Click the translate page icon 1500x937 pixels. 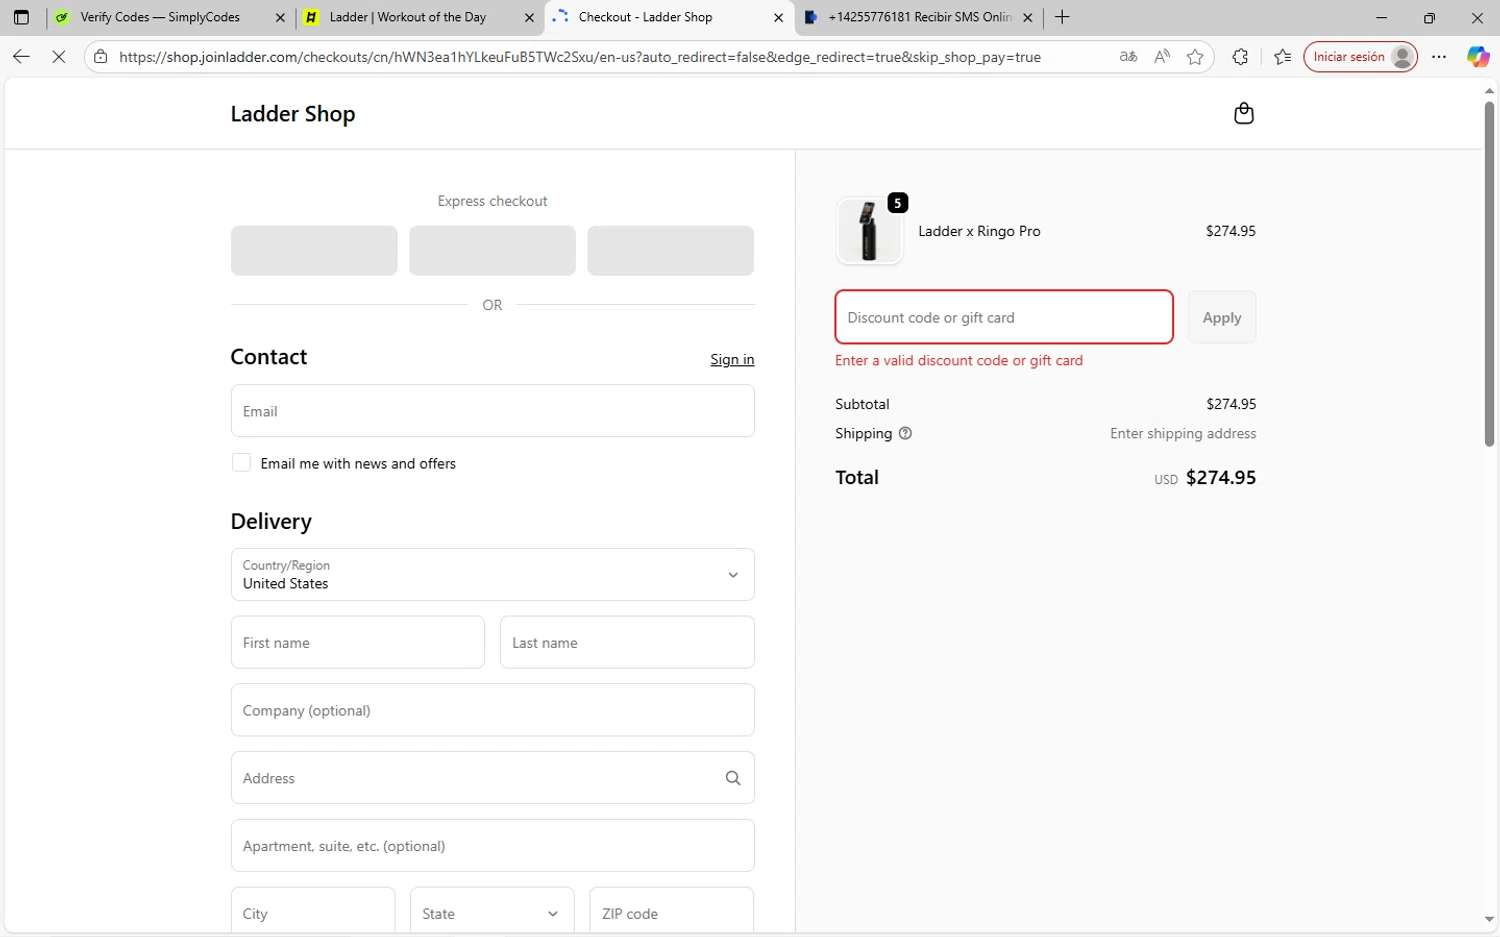click(x=1128, y=57)
